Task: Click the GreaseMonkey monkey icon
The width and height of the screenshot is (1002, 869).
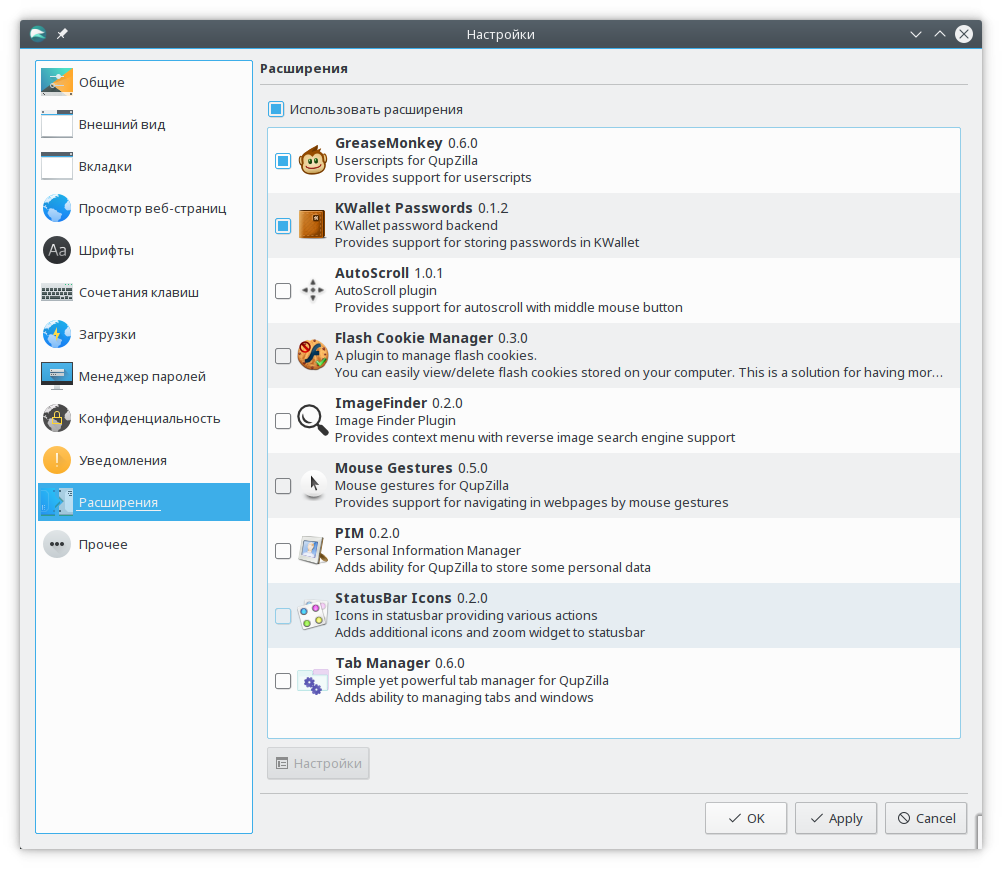Action: (x=313, y=160)
